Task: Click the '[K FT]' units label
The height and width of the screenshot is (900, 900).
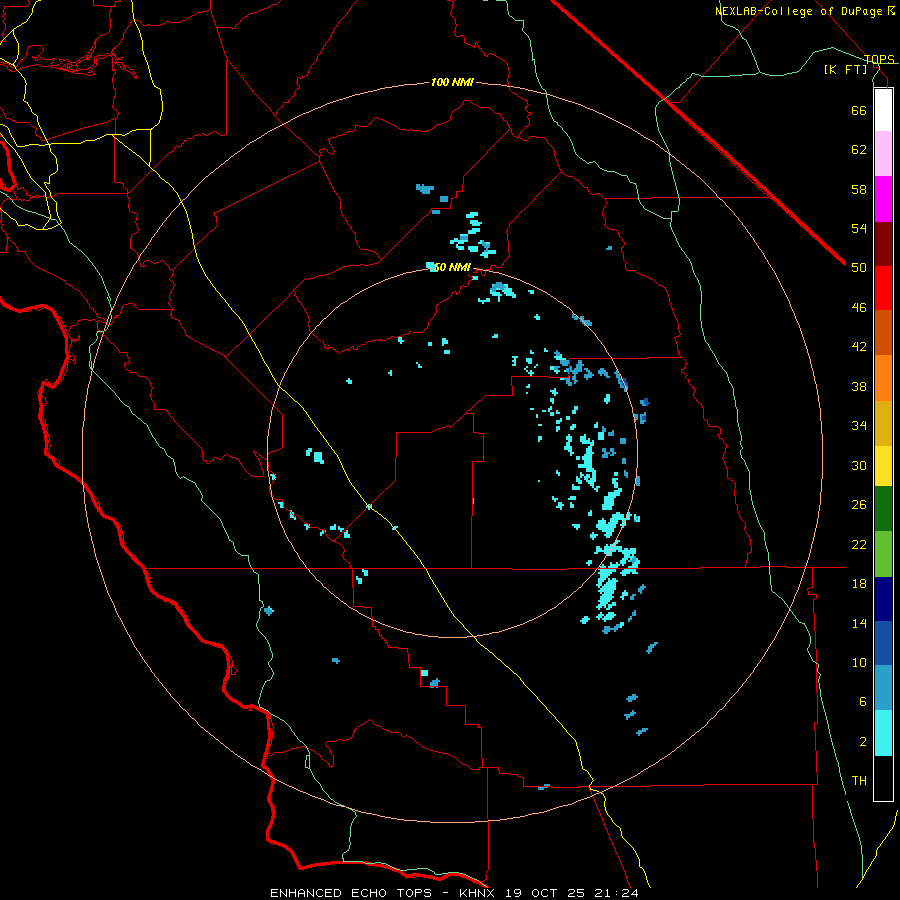Action: [x=845, y=69]
